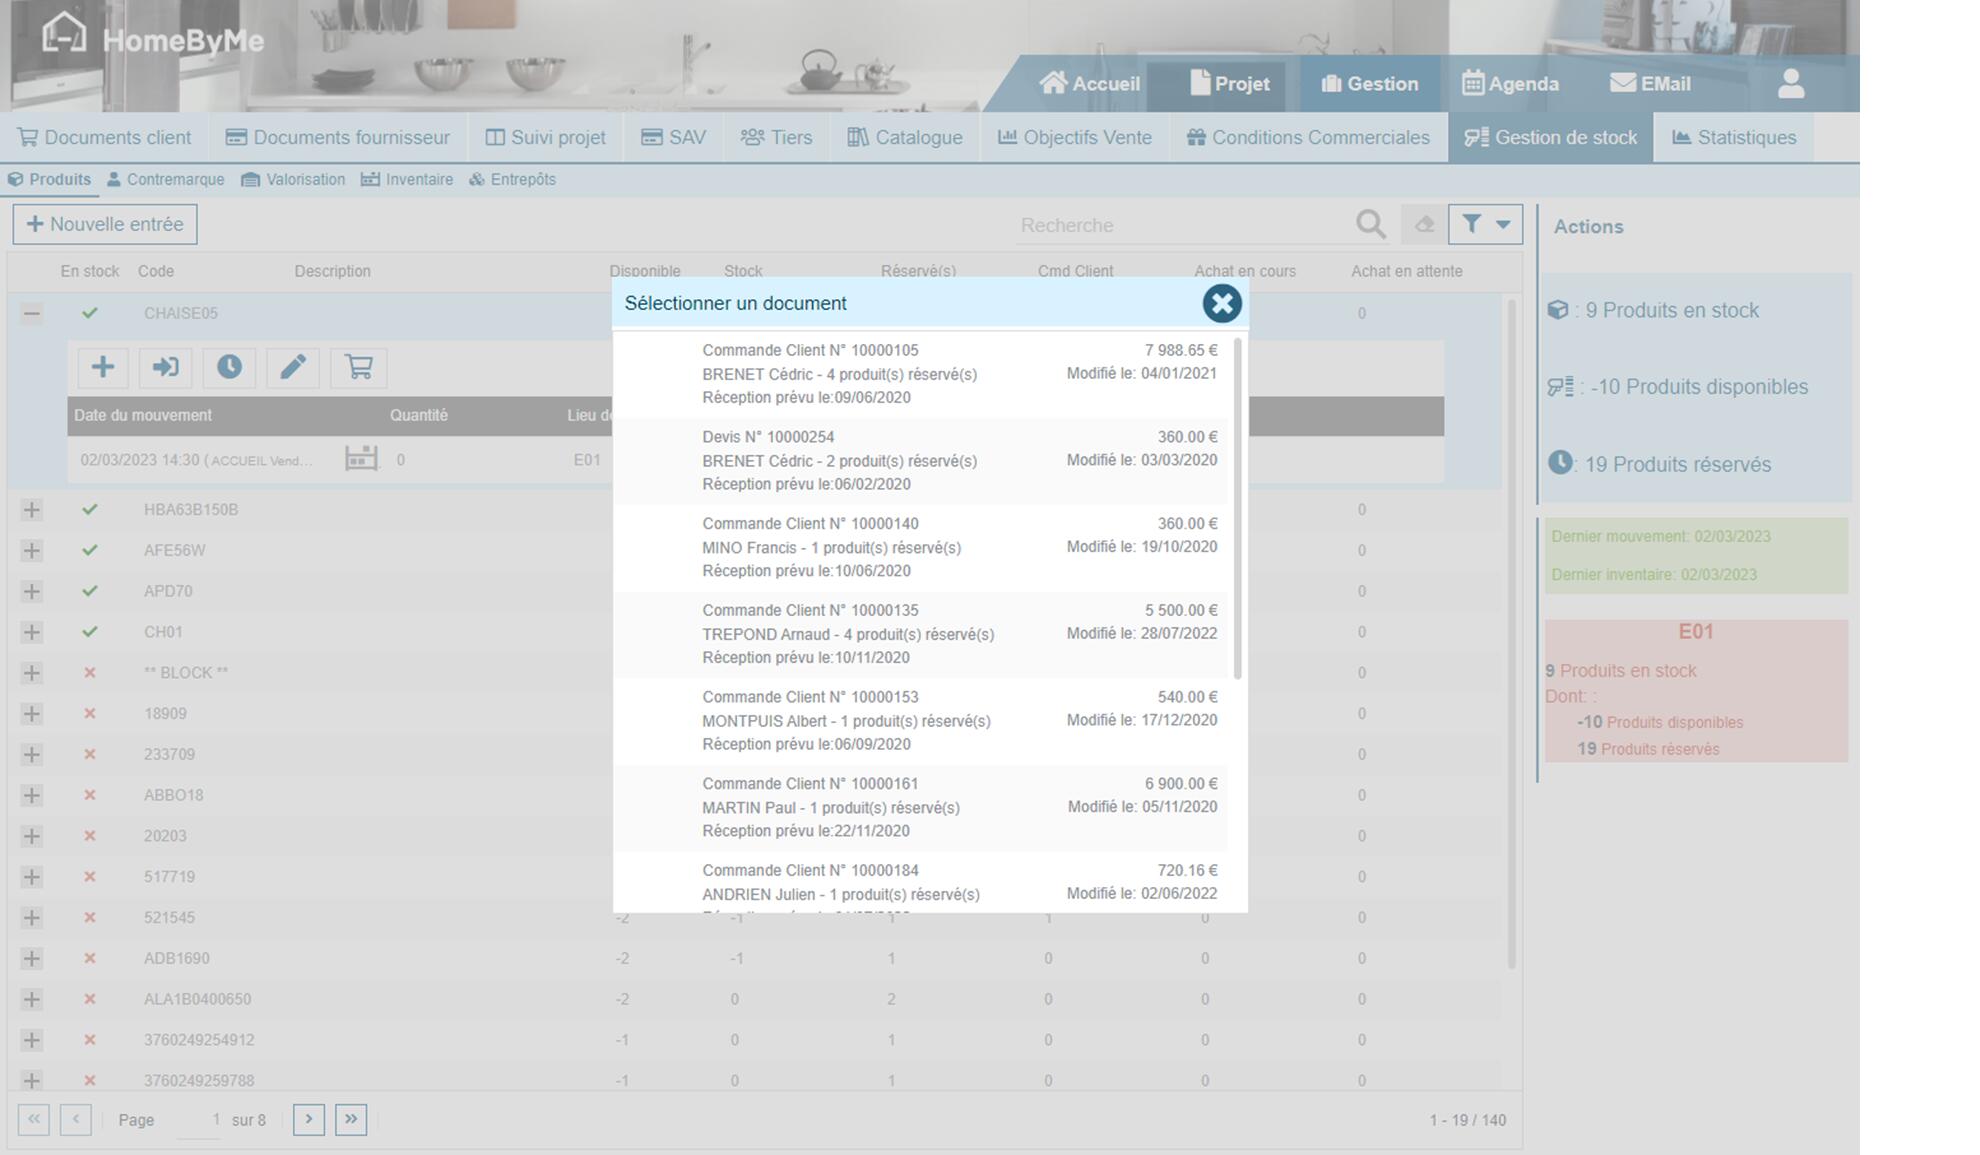
Task: Expand the AFE56W product row
Action: [x=32, y=551]
